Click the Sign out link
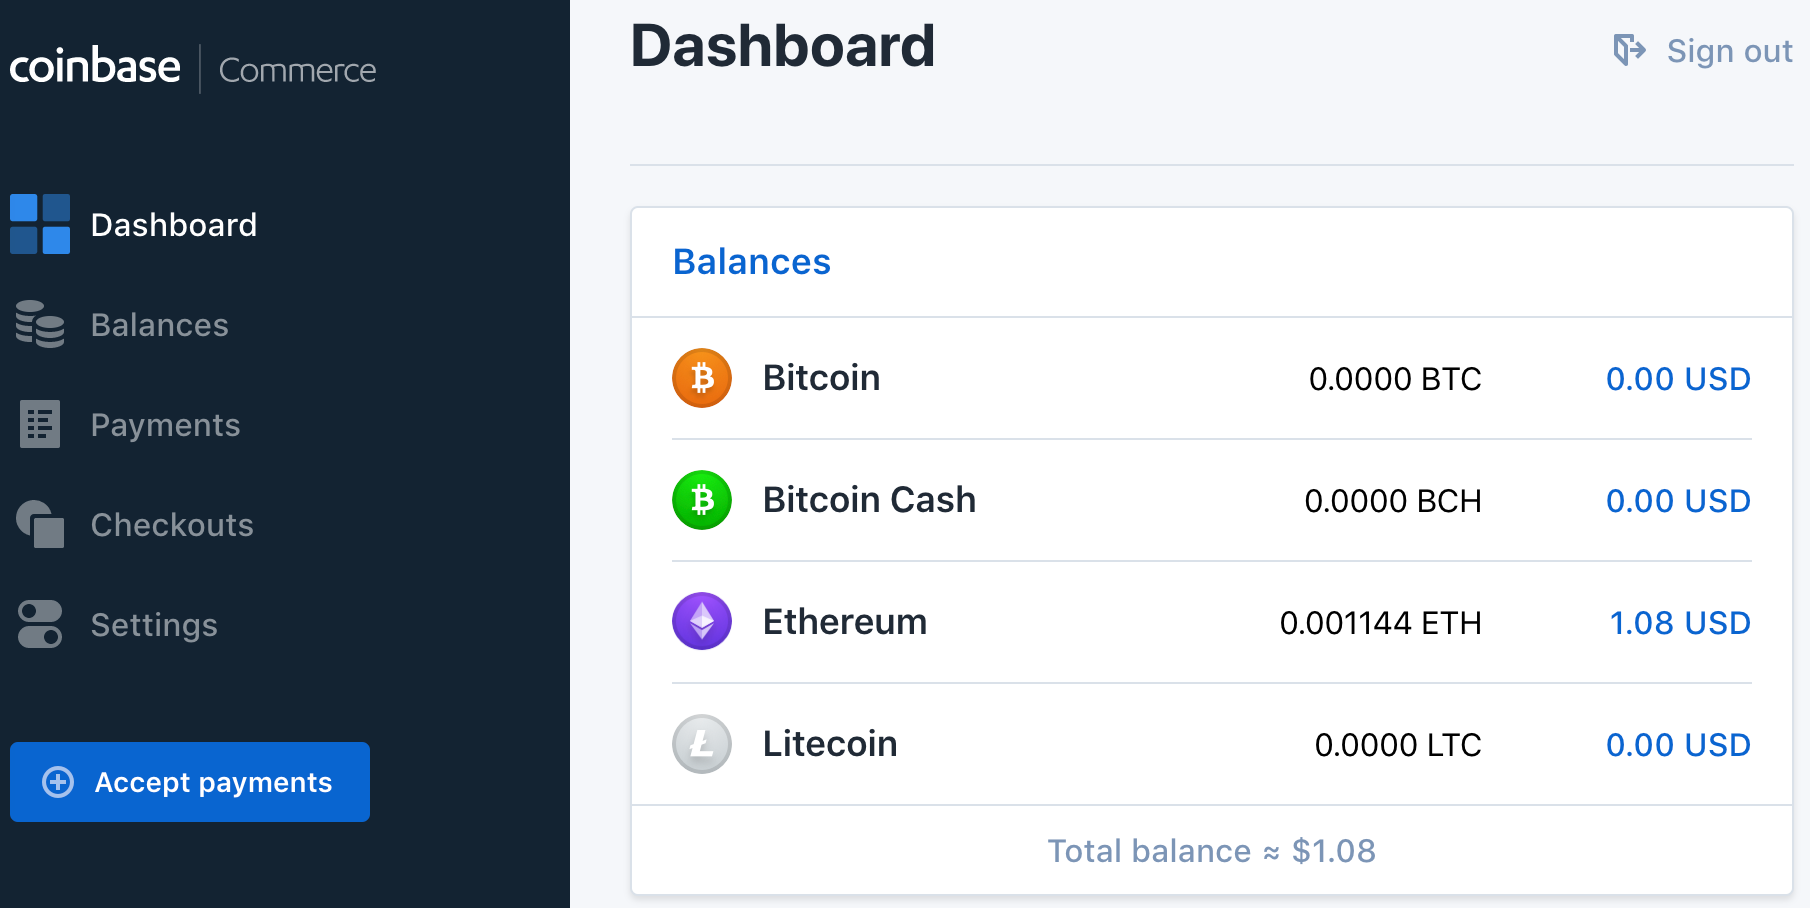 [1728, 50]
